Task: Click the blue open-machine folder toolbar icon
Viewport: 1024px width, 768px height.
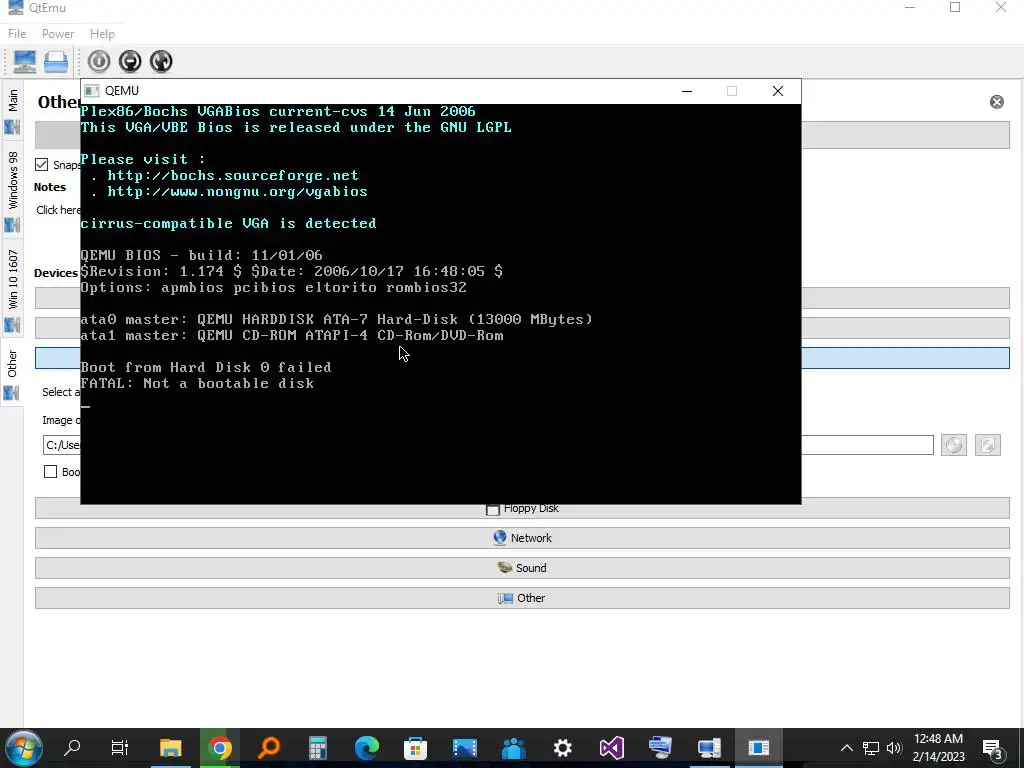Action: tap(56, 61)
